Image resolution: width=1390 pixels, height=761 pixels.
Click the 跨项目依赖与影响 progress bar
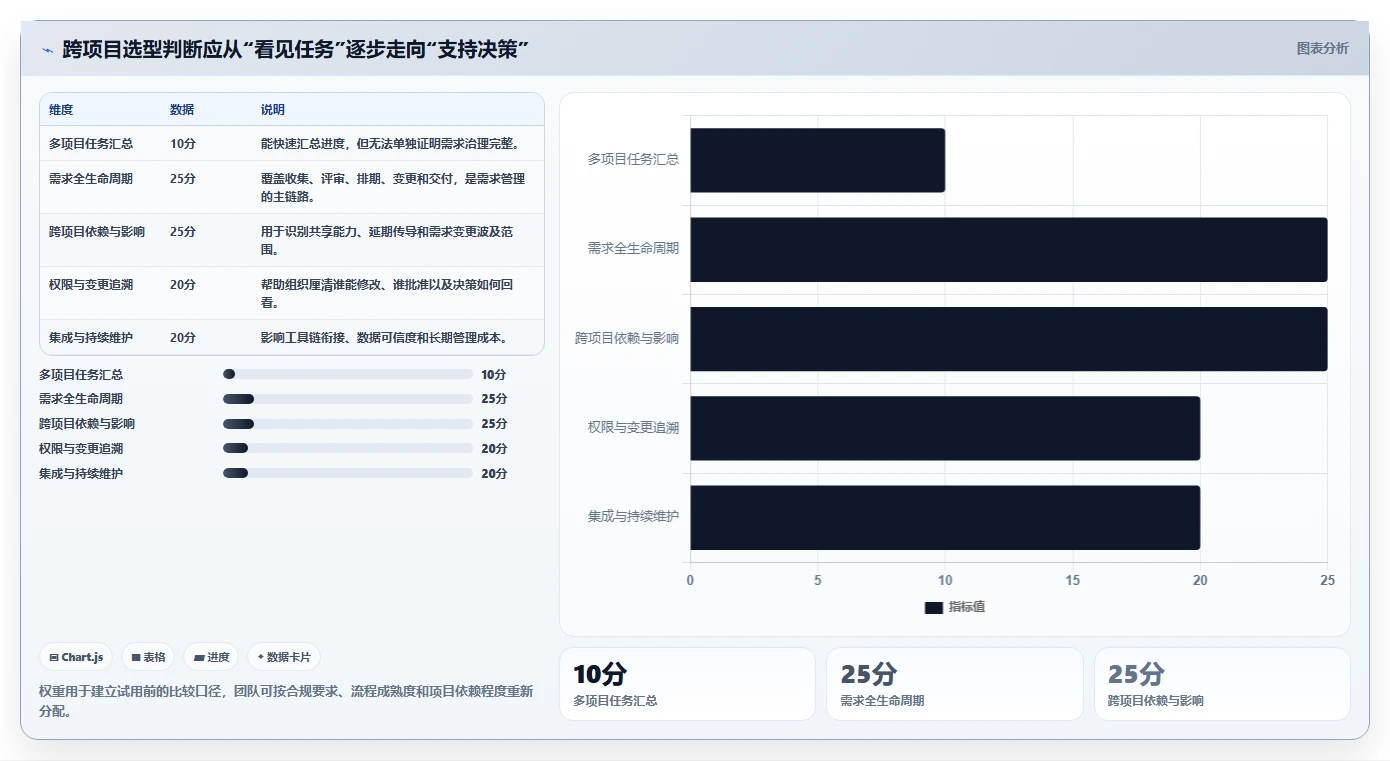click(x=348, y=423)
